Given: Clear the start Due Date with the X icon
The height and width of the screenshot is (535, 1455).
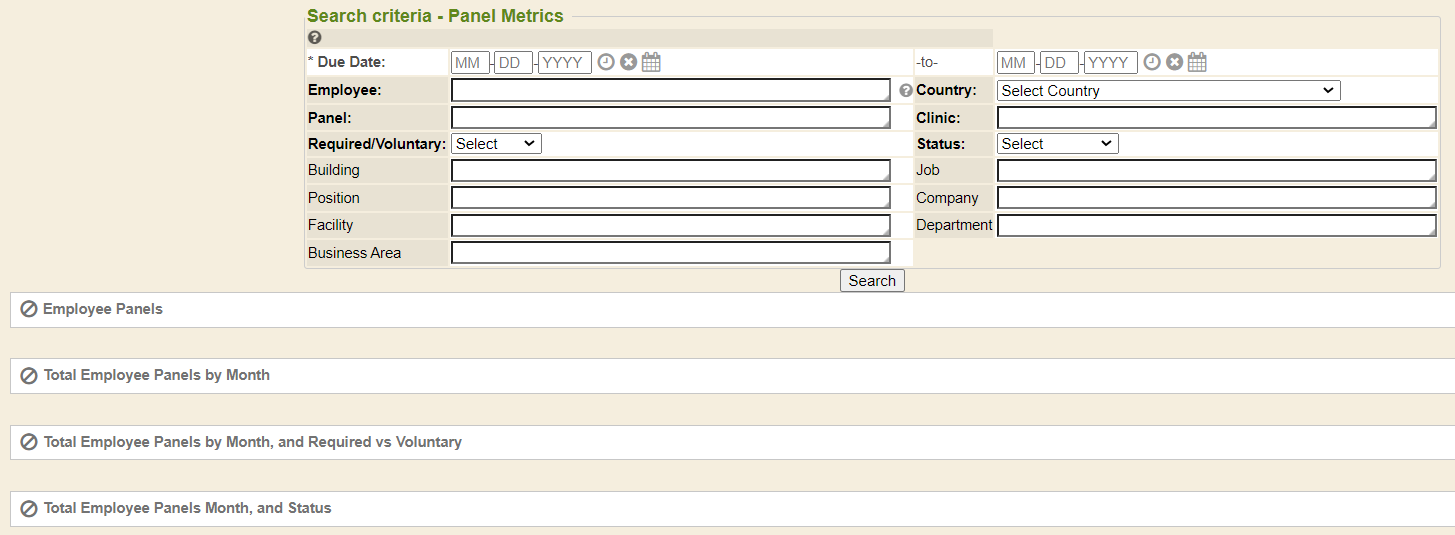Looking at the screenshot, I should pos(628,62).
